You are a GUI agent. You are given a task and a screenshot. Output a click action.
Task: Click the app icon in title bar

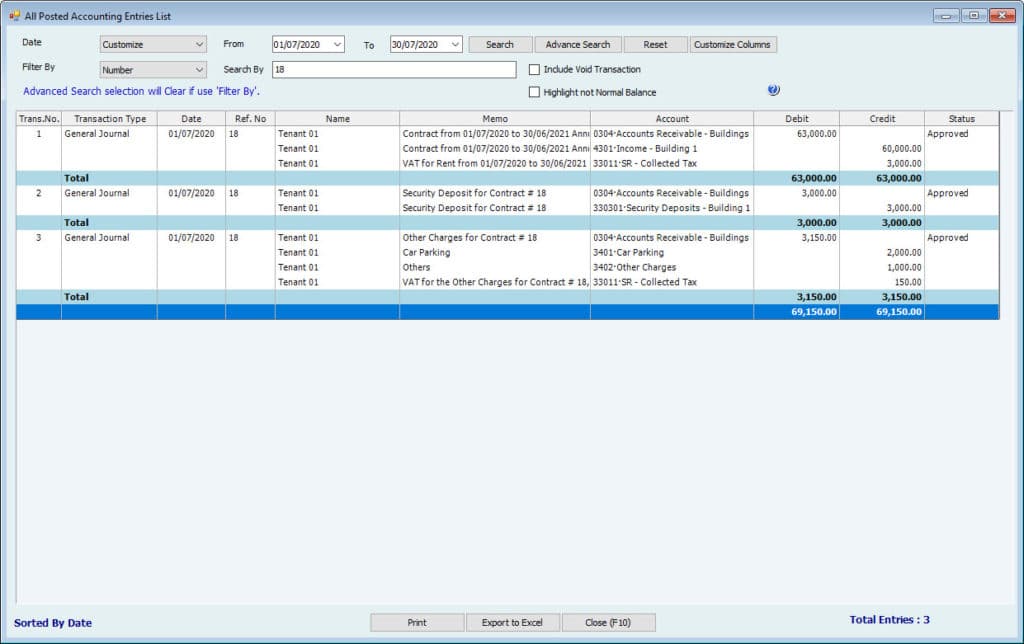[x=14, y=15]
